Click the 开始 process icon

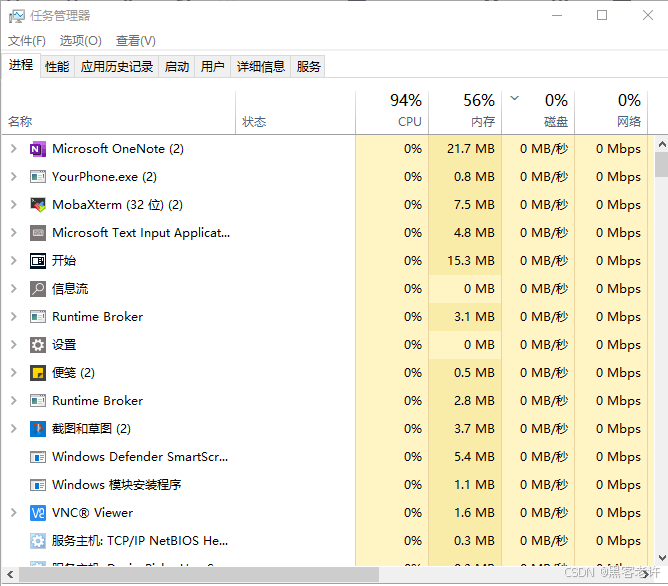pos(38,261)
